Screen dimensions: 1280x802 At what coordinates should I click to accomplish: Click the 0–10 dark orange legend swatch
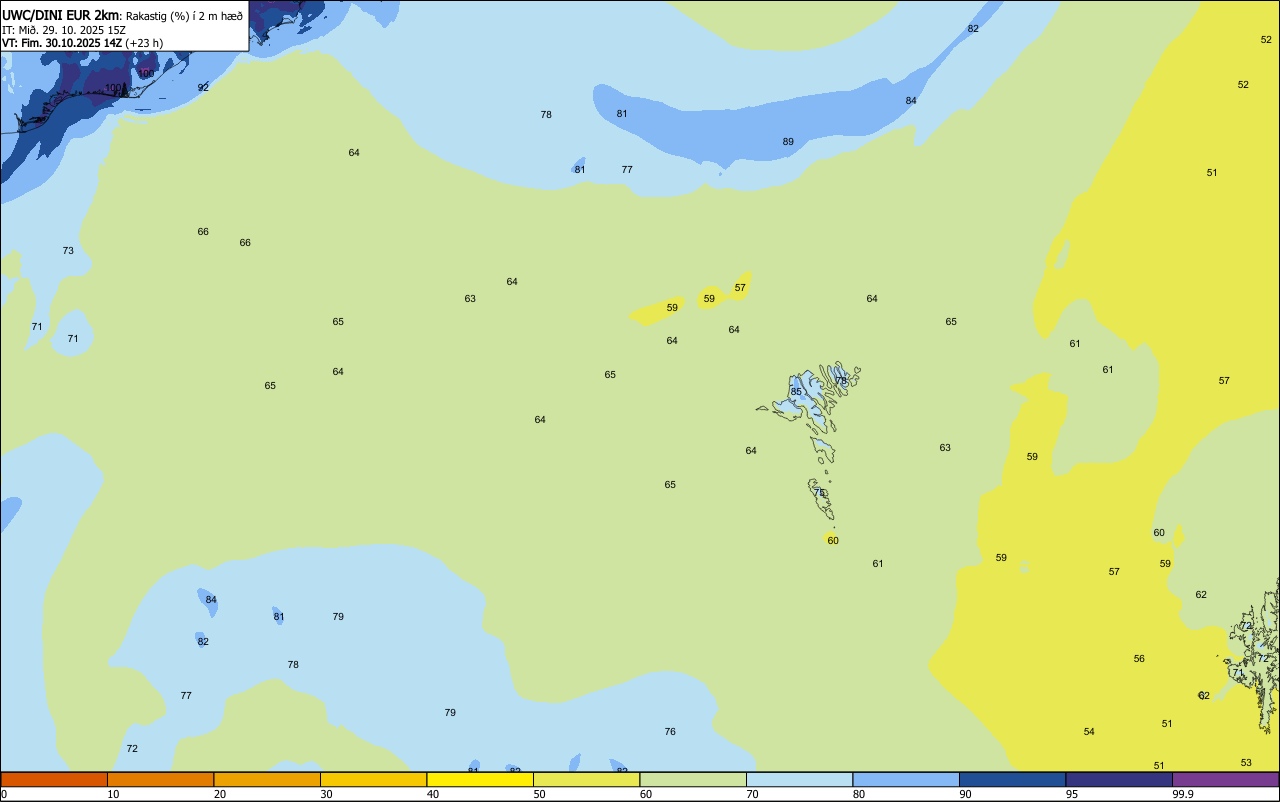54,779
